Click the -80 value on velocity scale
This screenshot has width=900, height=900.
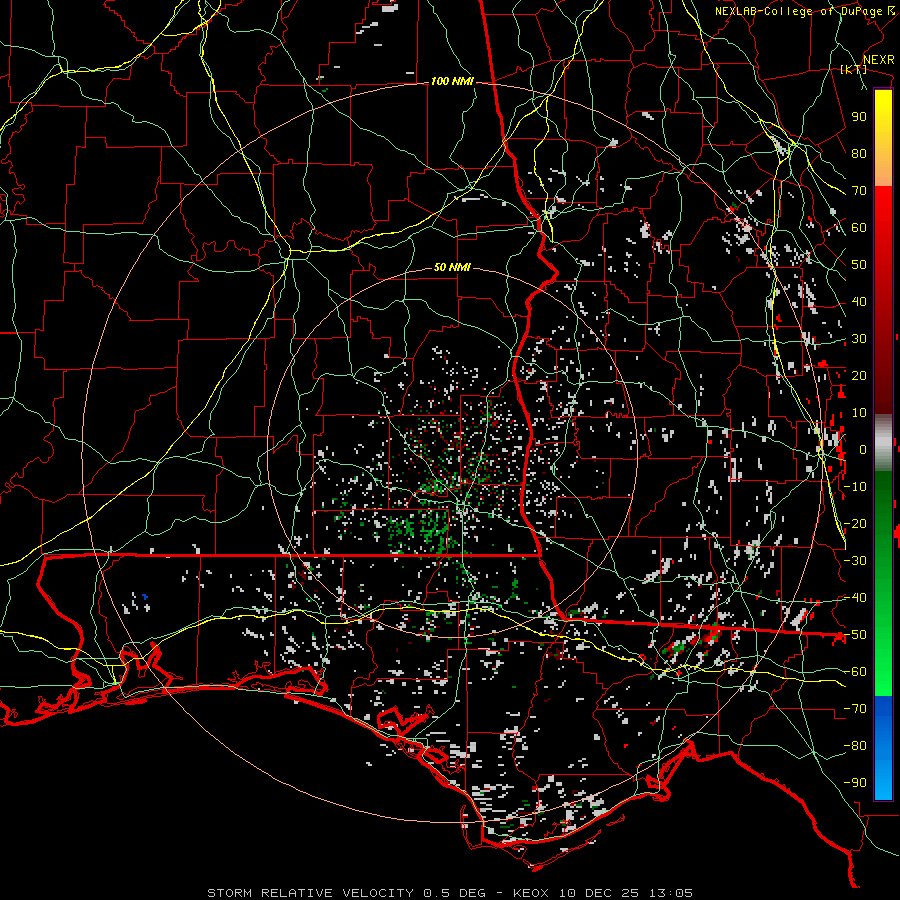point(855,746)
